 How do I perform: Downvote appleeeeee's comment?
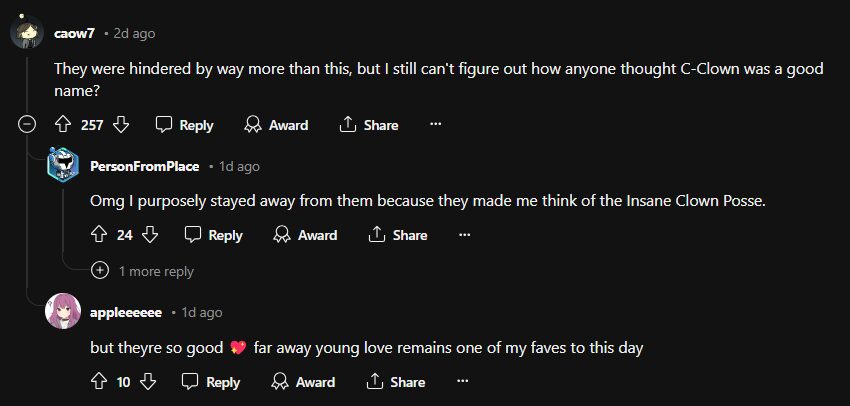[x=148, y=382]
